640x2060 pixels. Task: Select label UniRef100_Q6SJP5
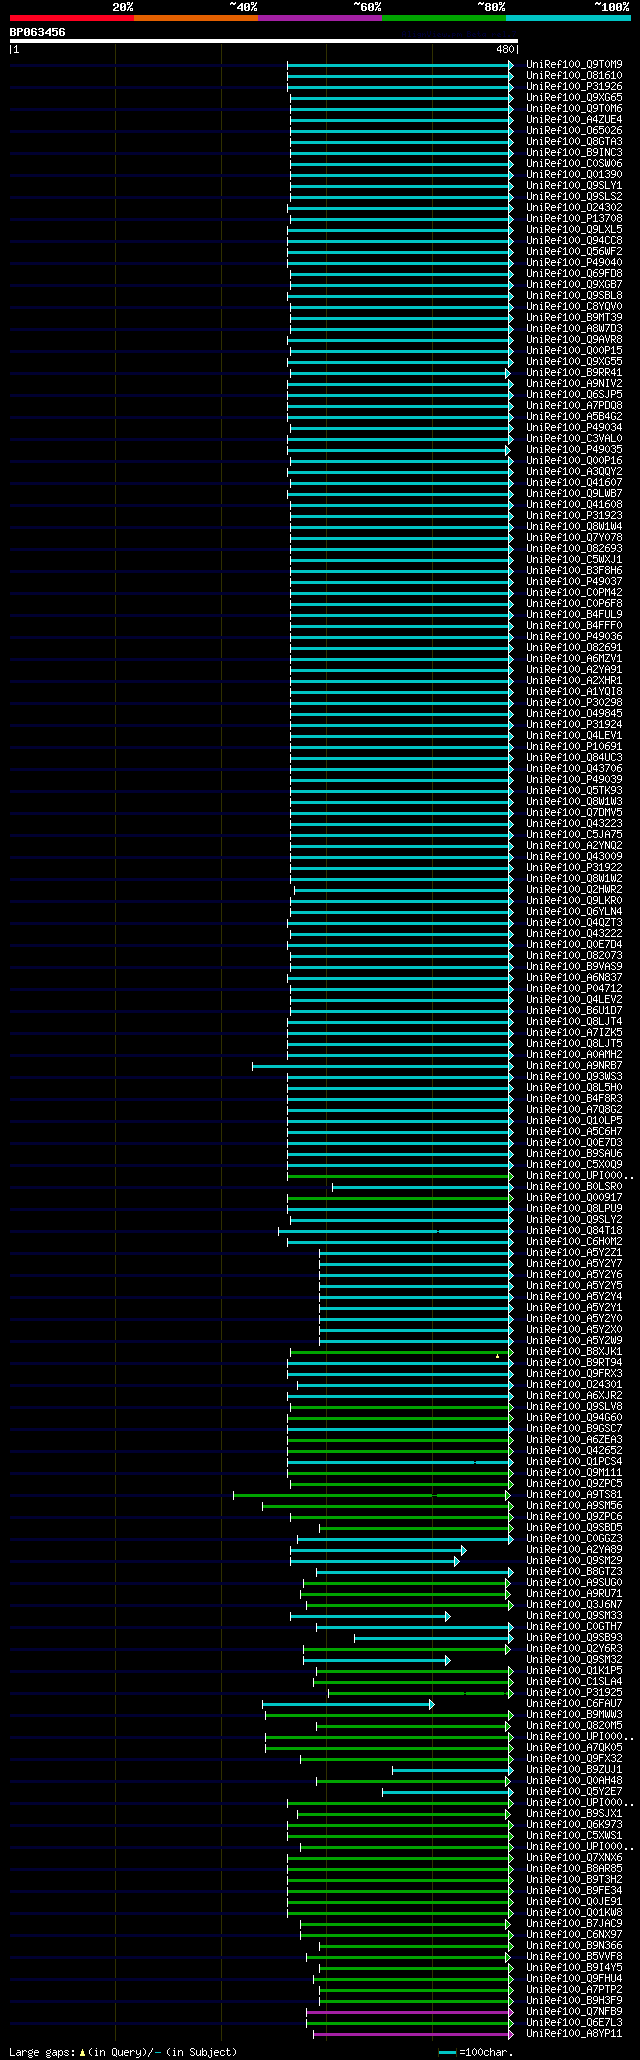(574, 395)
